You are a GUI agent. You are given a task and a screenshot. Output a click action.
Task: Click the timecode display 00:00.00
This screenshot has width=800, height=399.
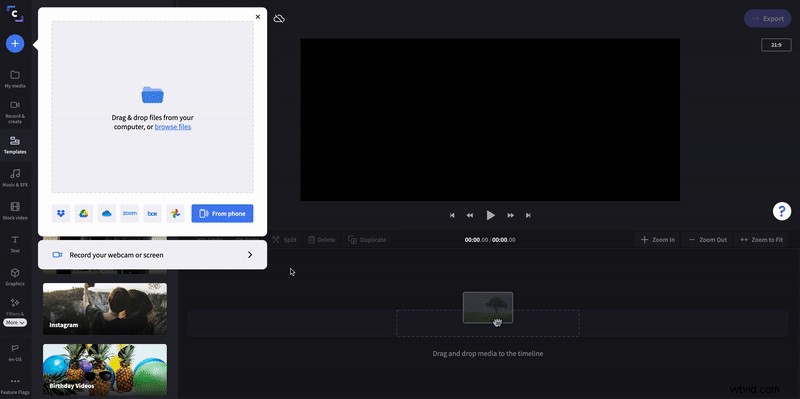pyautogui.click(x=490, y=239)
